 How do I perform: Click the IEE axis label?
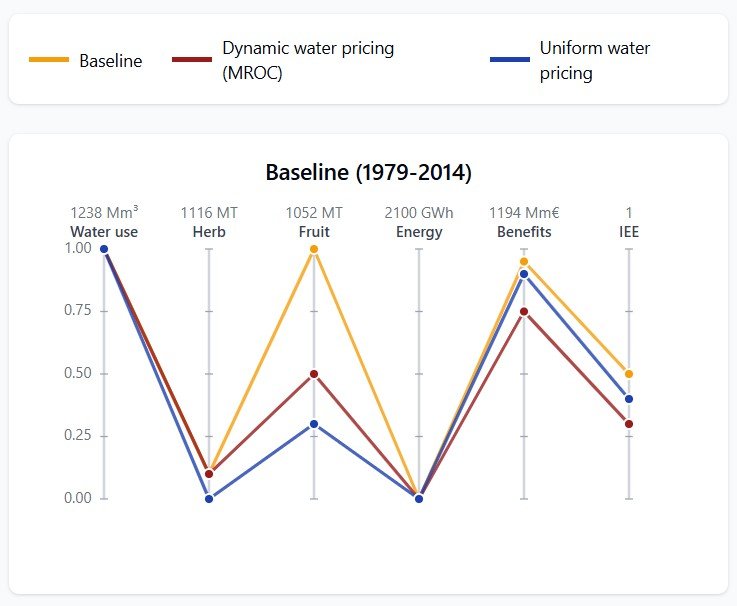tap(629, 232)
